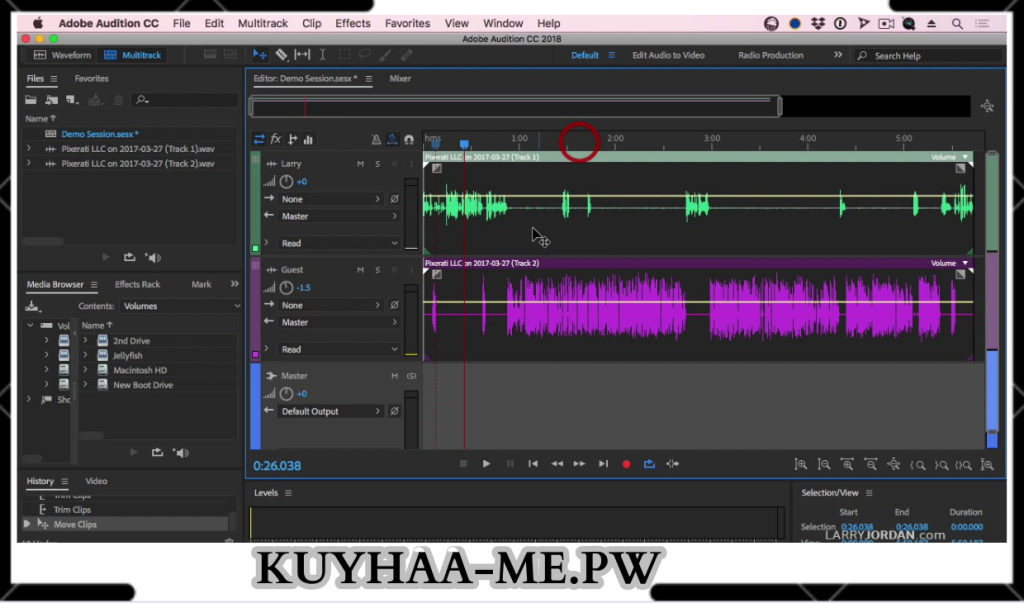1024x603 pixels.
Task: Open Contents Volumes dropdown
Action: (180, 306)
